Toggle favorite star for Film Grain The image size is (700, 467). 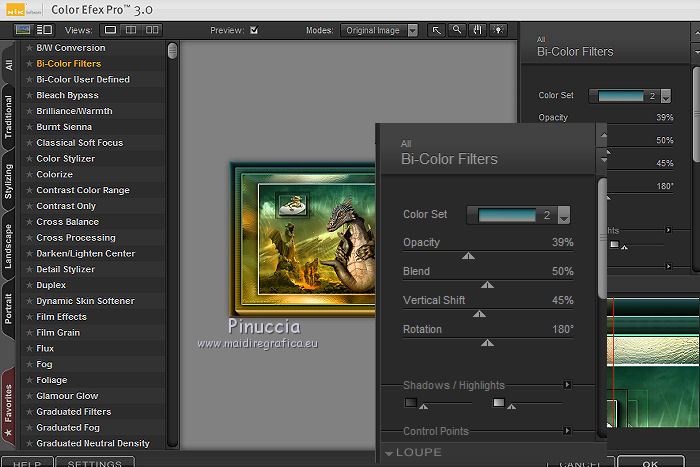[x=29, y=333]
